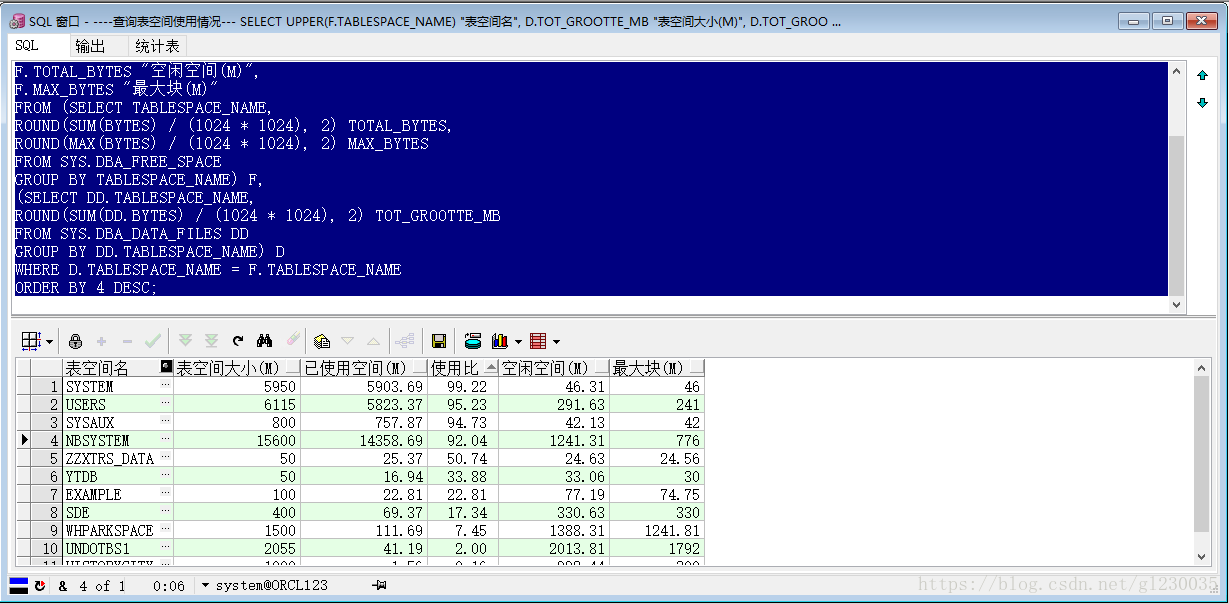Click the refresh results arrow icon

238,341
